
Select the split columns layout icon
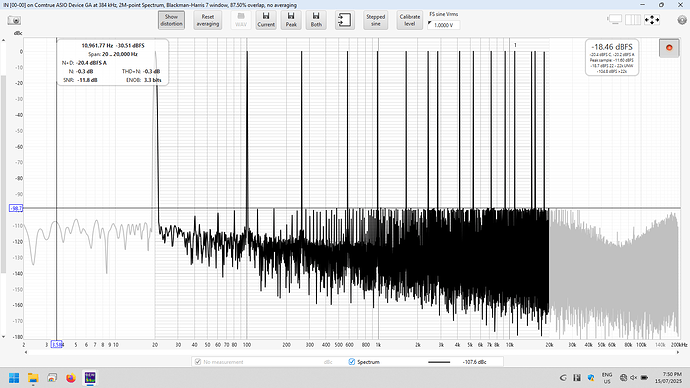[633, 20]
